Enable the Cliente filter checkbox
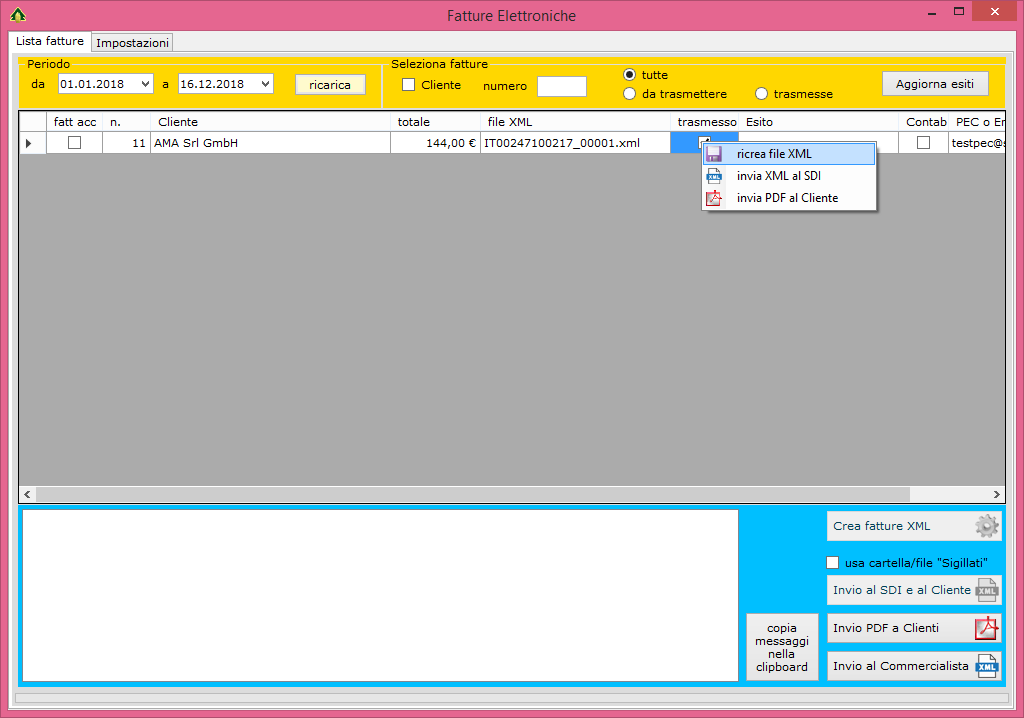The image size is (1024, 718). coord(408,85)
